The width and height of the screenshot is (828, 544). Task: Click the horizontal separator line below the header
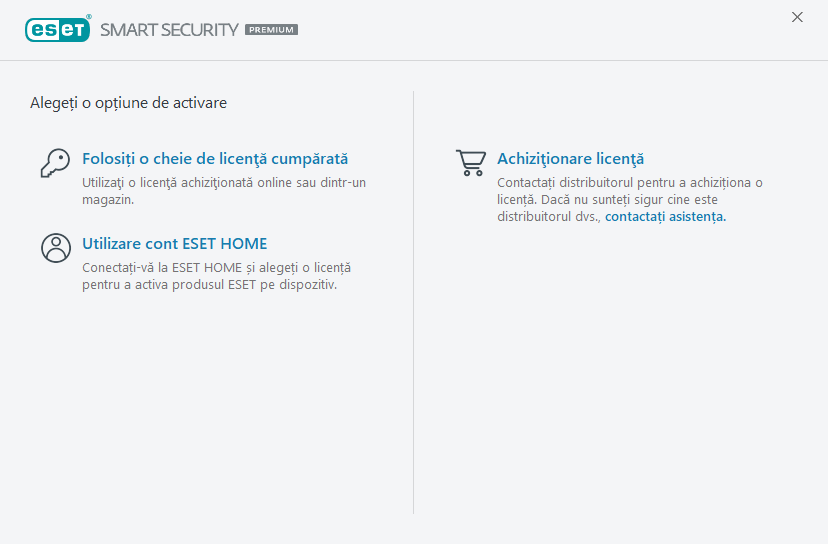414,61
